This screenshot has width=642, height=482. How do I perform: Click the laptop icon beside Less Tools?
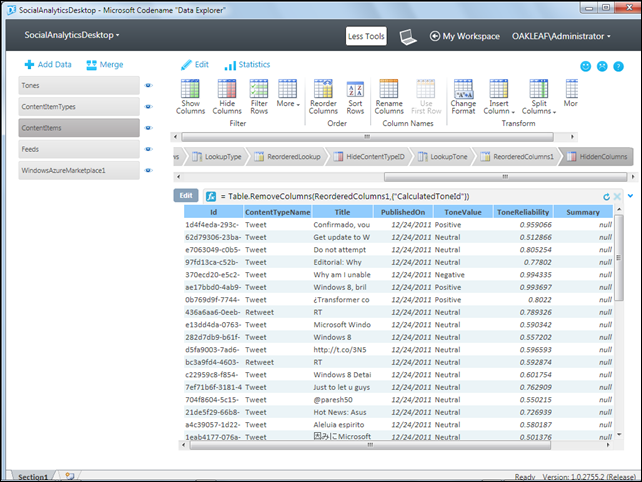tap(407, 37)
